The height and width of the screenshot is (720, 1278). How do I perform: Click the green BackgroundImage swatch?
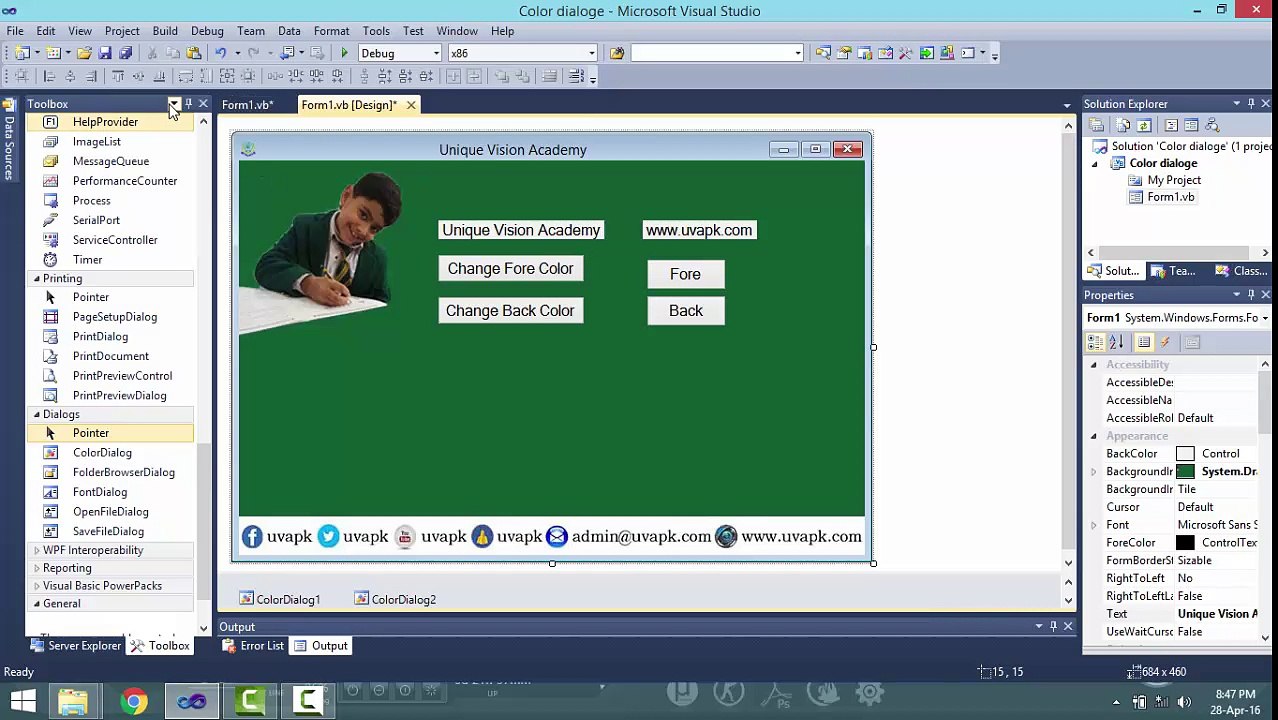(x=1185, y=472)
